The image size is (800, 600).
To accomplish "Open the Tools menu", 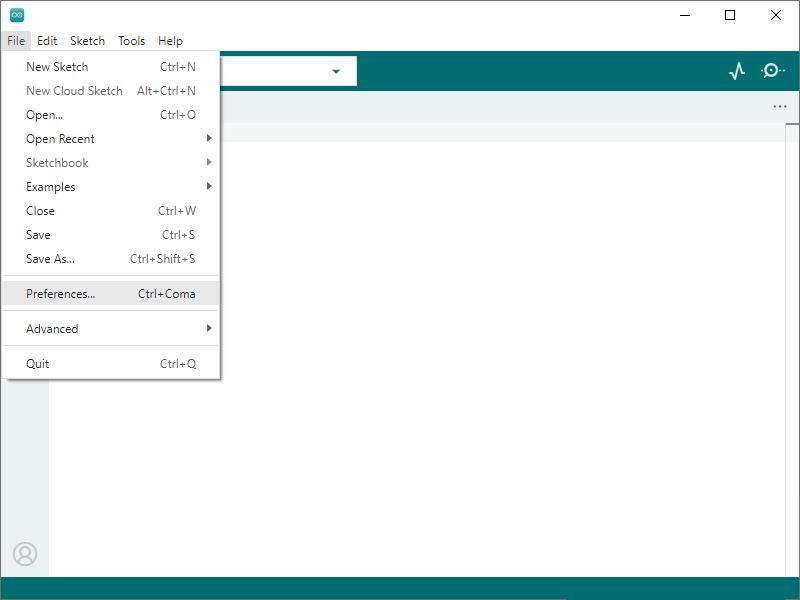I will [x=131, y=41].
